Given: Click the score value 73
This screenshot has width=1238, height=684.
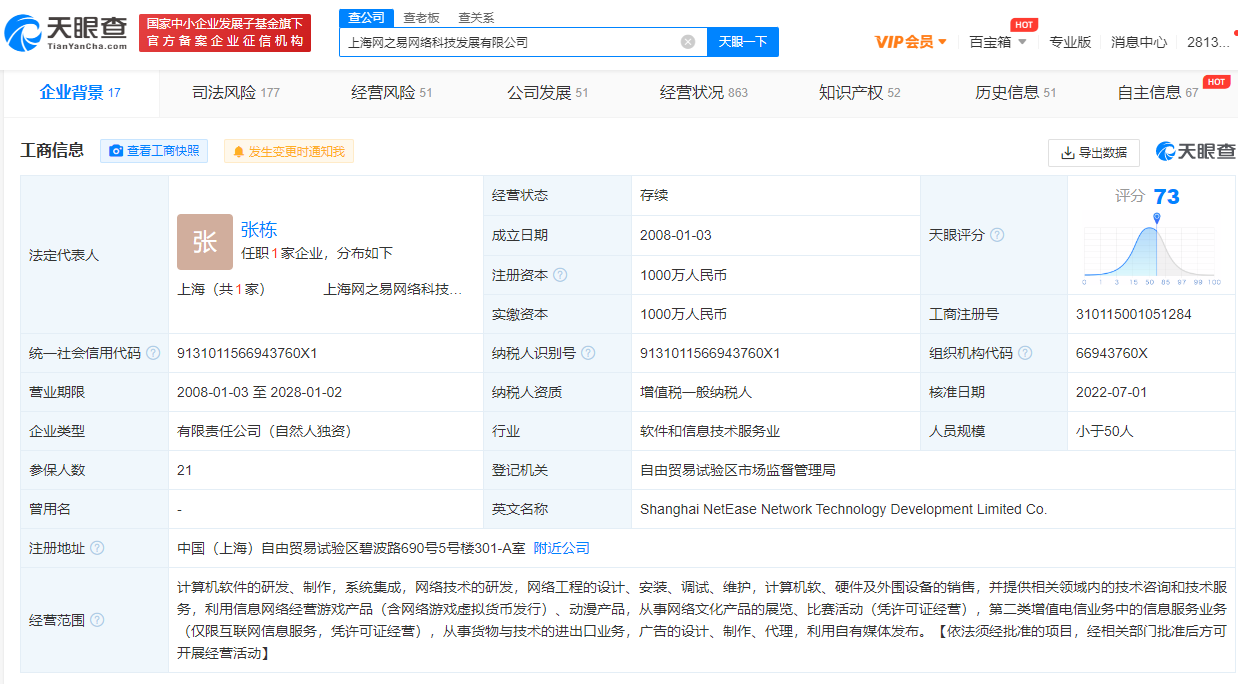Looking at the screenshot, I should click(1166, 196).
